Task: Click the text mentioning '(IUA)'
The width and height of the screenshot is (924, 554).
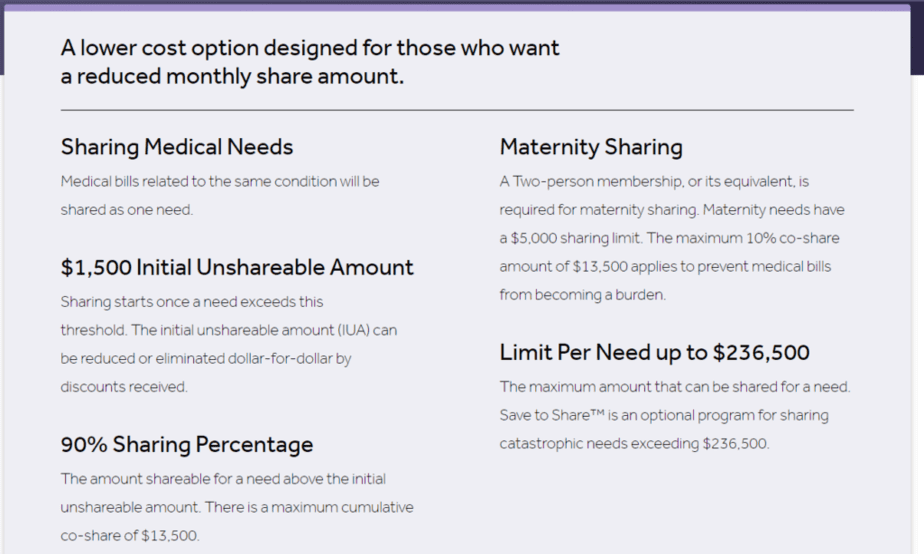Action: [x=229, y=330]
